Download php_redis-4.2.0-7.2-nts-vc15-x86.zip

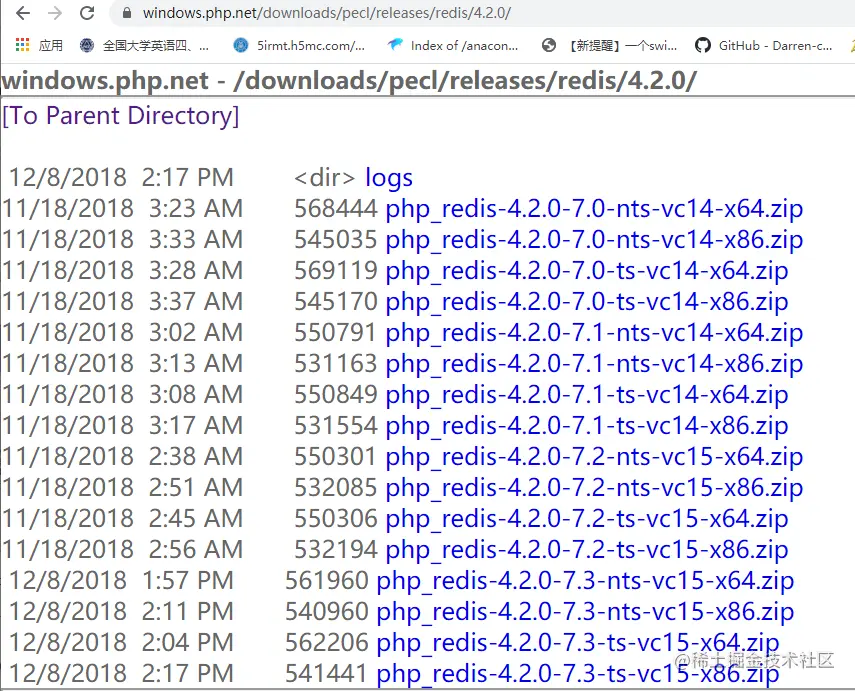click(594, 488)
